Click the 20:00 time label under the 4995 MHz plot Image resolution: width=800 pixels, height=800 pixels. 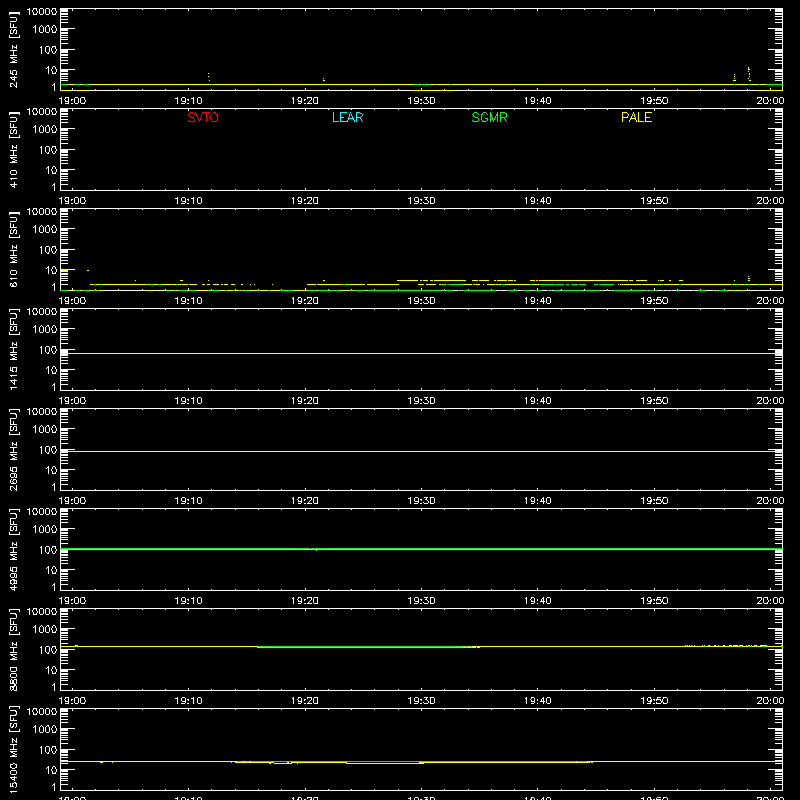click(770, 601)
